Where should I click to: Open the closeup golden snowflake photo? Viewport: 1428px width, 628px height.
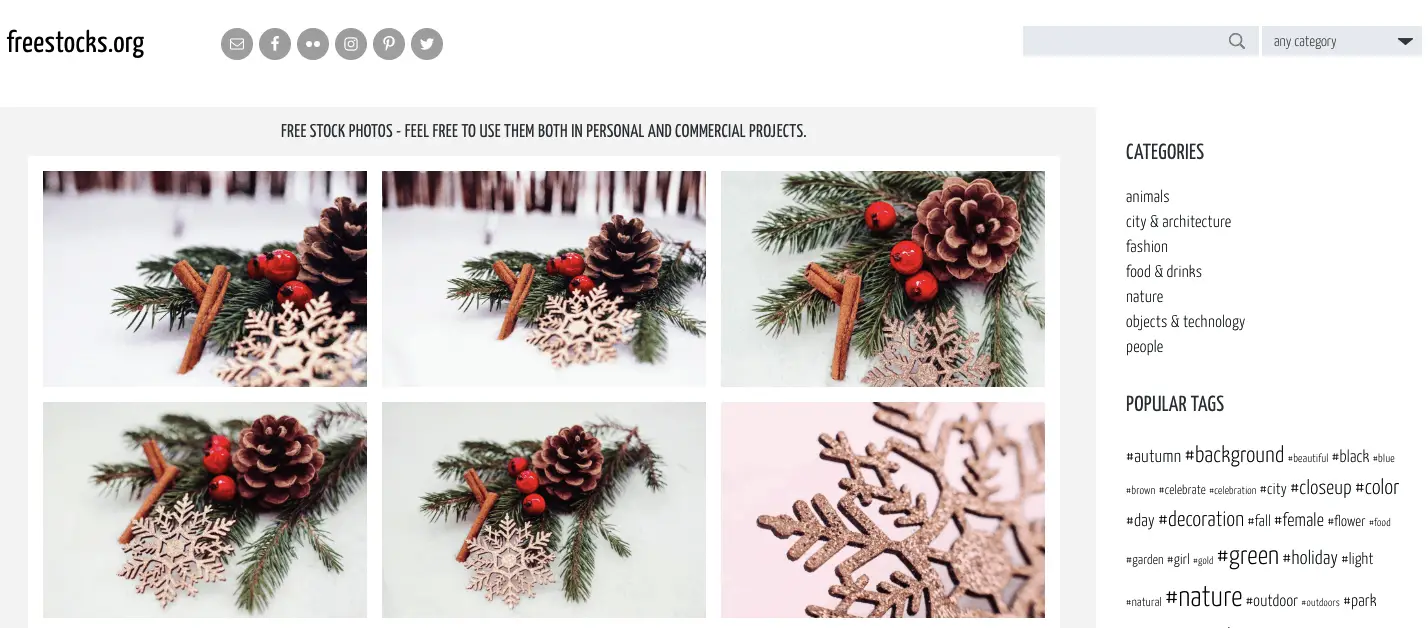[883, 510]
